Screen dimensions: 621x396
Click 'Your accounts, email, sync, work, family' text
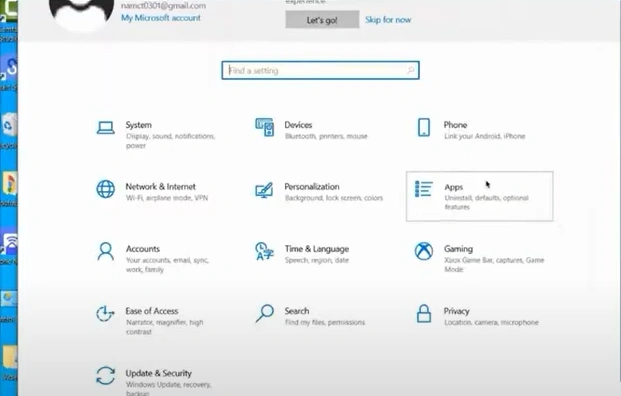[x=167, y=265]
